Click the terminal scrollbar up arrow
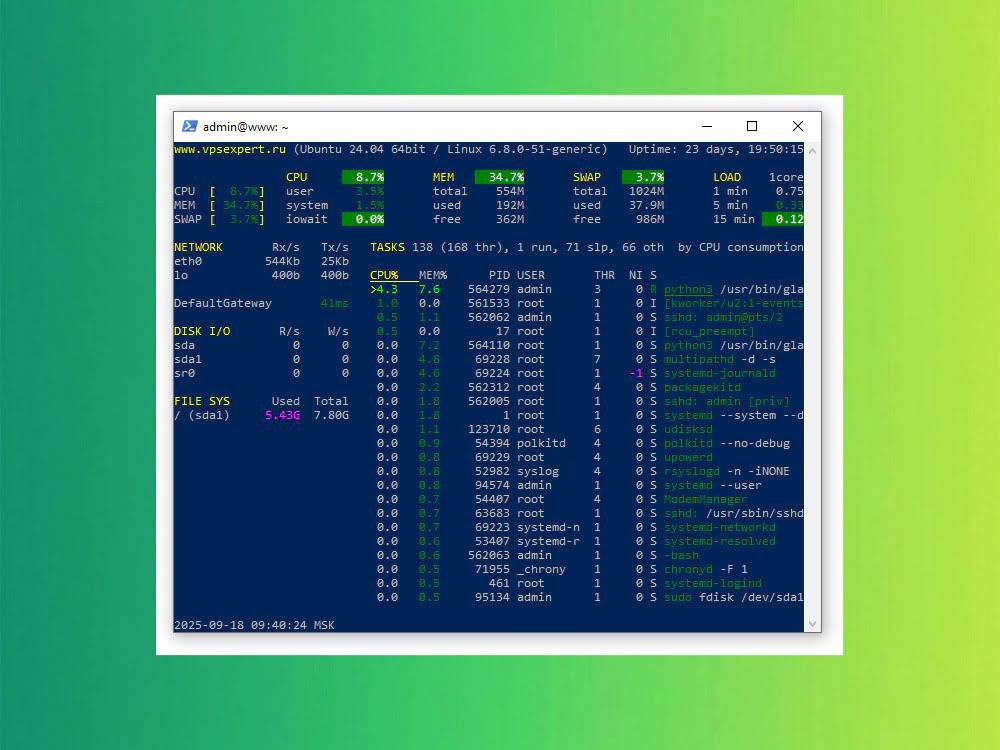 coord(812,151)
